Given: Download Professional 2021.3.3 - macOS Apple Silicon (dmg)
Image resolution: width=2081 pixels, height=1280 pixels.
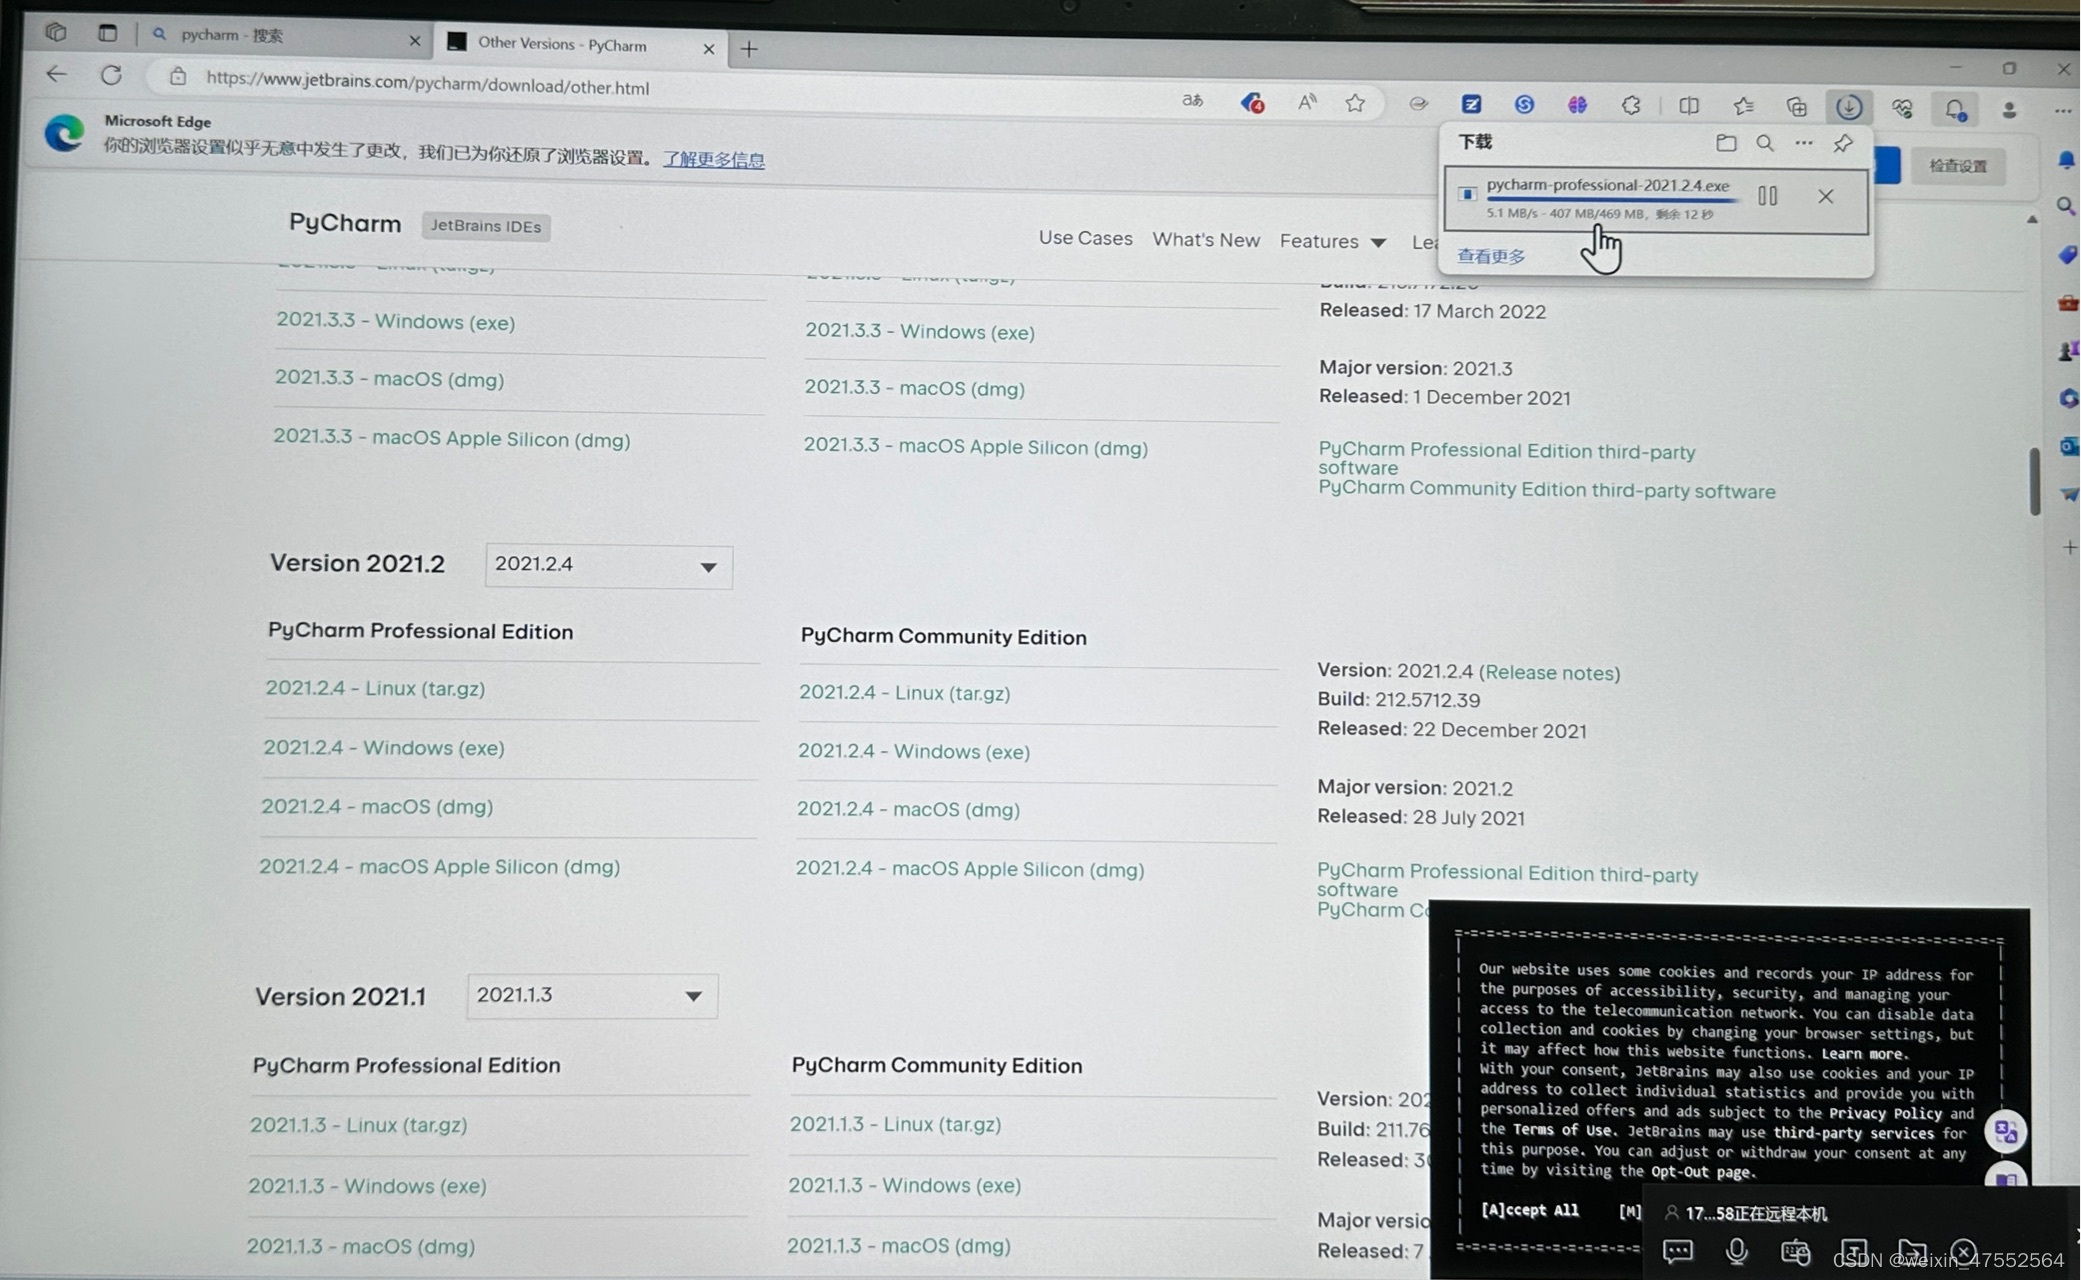Looking at the screenshot, I should pyautogui.click(x=452, y=439).
